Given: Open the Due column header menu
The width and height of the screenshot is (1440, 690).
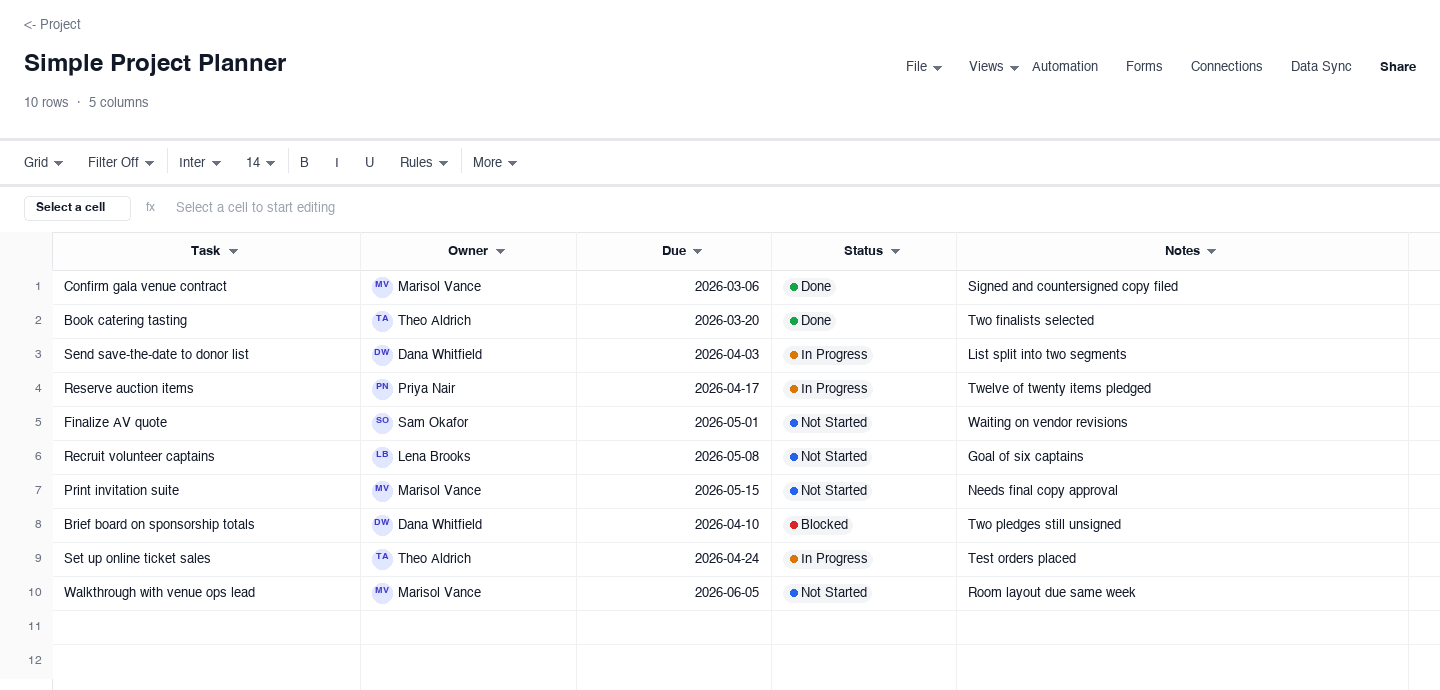Looking at the screenshot, I should tap(697, 251).
